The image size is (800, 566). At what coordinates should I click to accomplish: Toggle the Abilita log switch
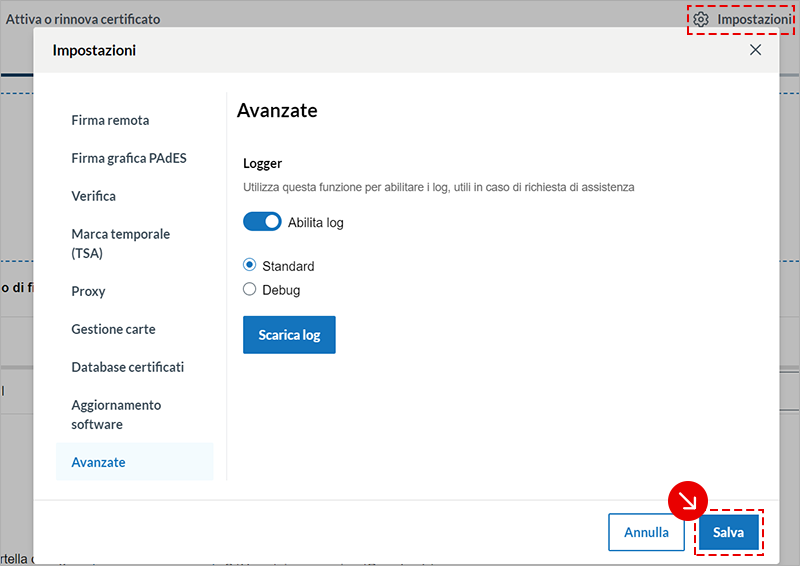[x=262, y=222]
